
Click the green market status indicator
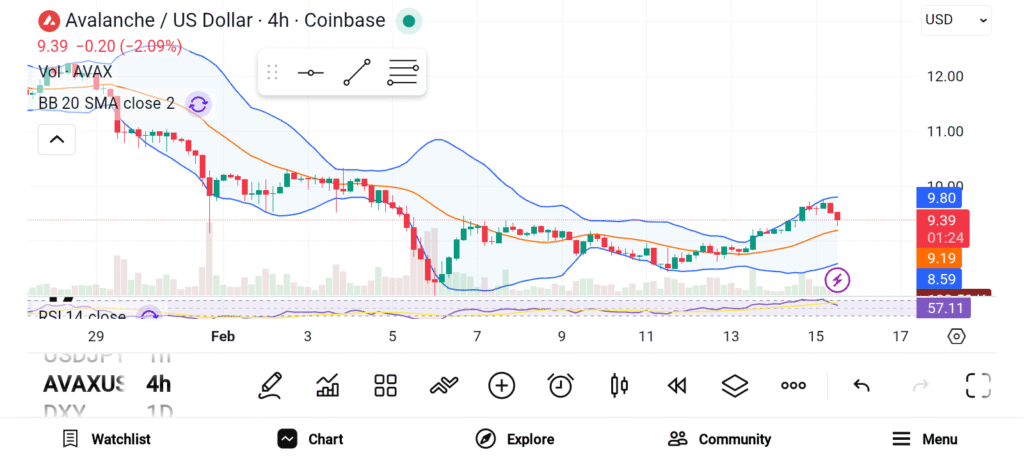click(x=407, y=20)
